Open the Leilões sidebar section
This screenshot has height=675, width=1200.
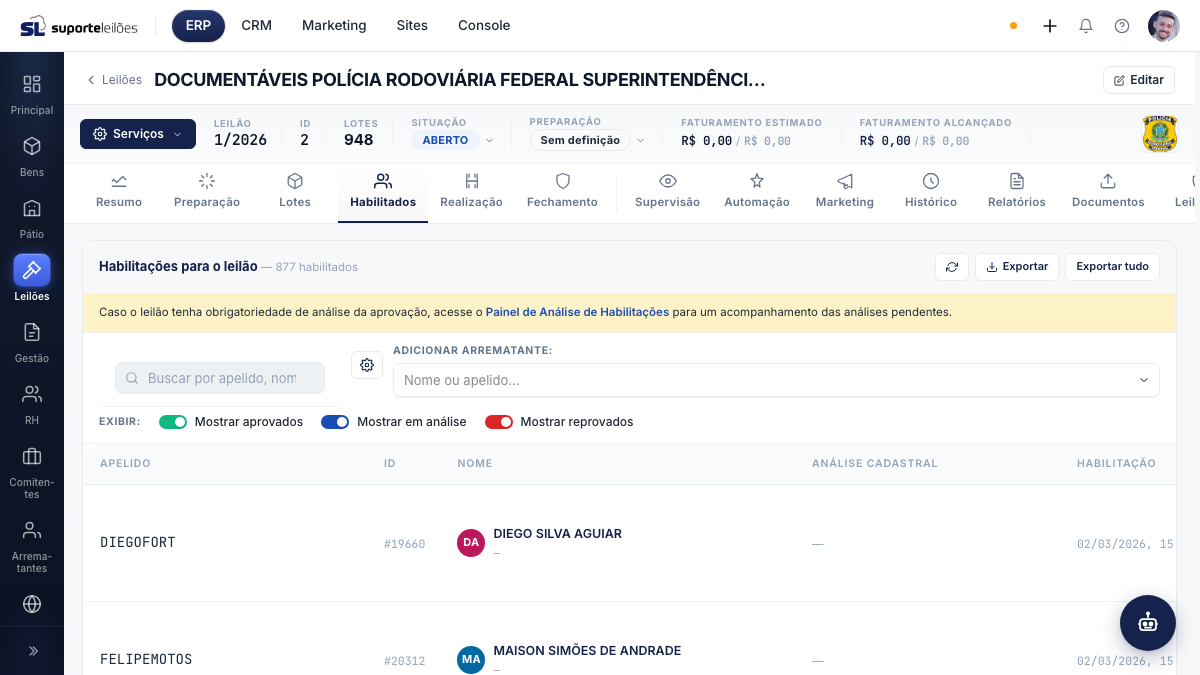[x=32, y=279]
